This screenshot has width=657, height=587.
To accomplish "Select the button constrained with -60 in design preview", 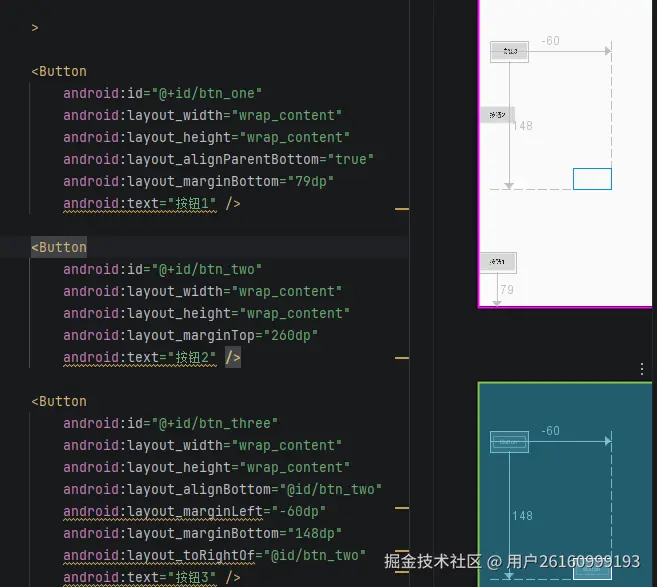I will click(509, 52).
